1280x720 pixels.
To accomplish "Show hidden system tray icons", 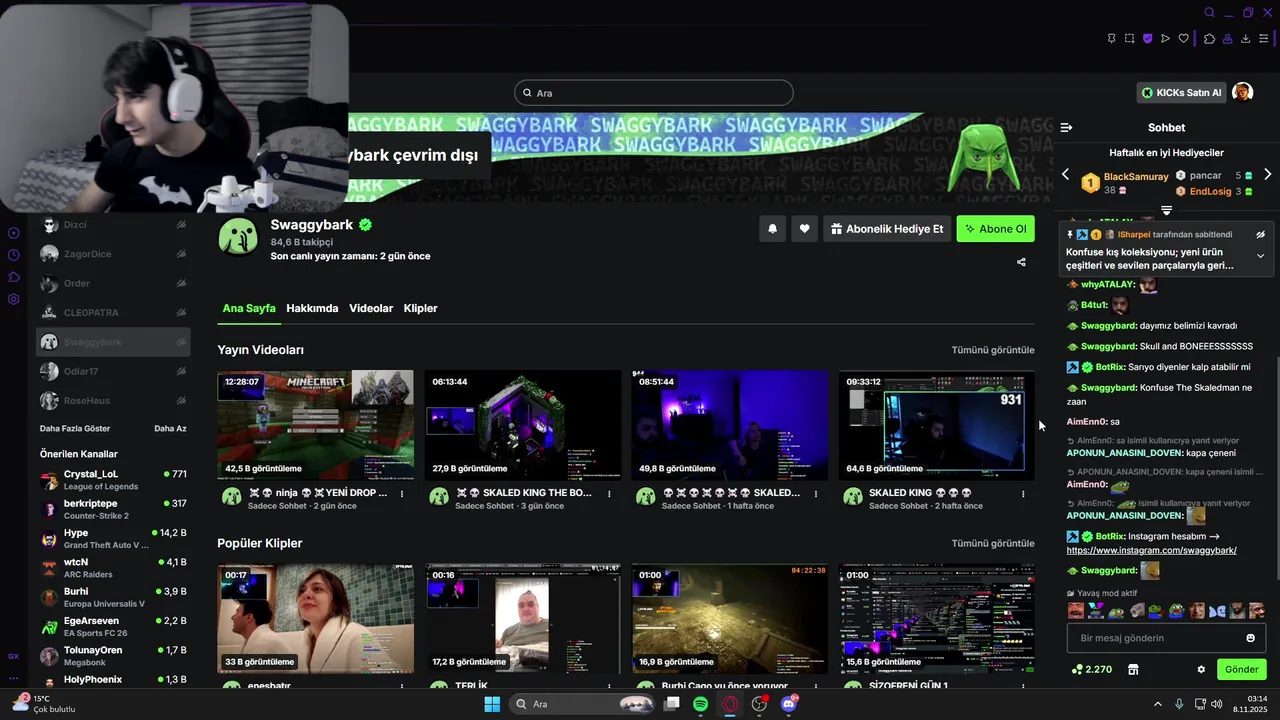I will point(1158,704).
